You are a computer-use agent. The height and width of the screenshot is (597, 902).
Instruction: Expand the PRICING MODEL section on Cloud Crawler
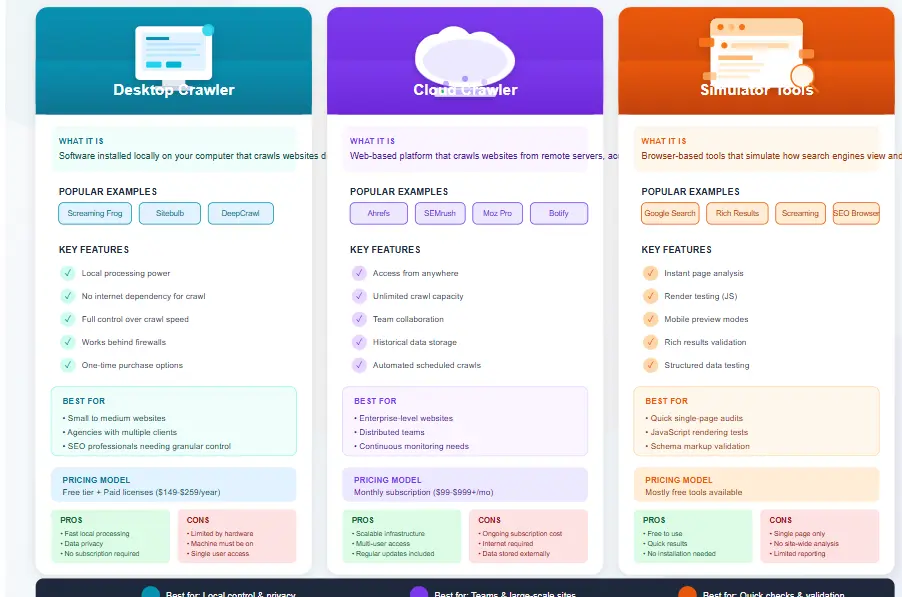tap(389, 480)
